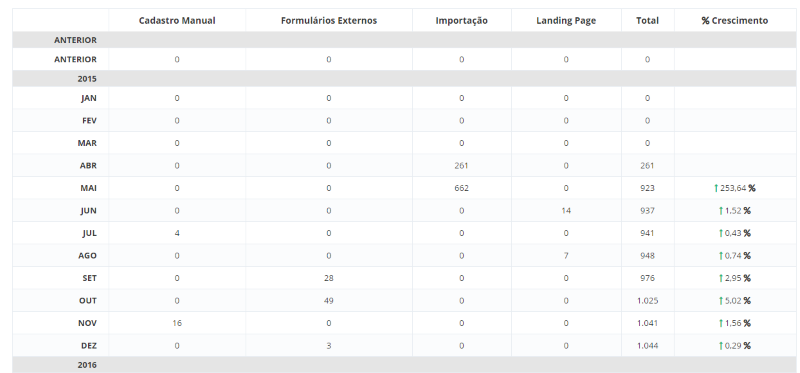Click the Landing Page column header
The height and width of the screenshot is (373, 800).
tap(566, 20)
